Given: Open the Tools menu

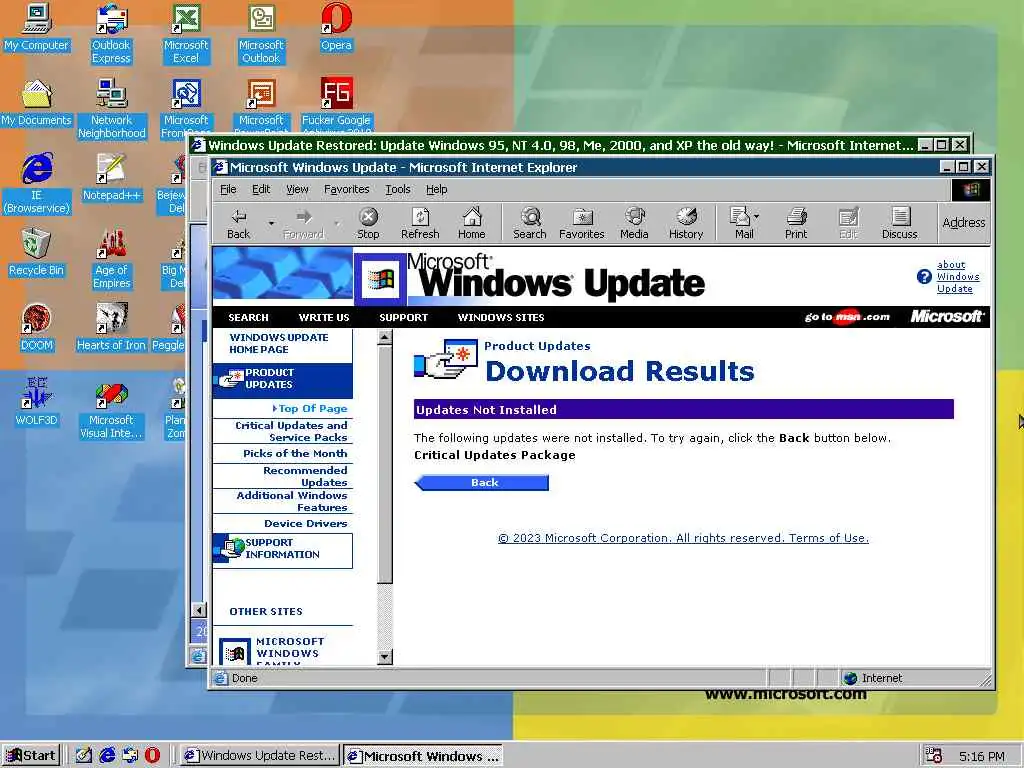Looking at the screenshot, I should point(398,189).
